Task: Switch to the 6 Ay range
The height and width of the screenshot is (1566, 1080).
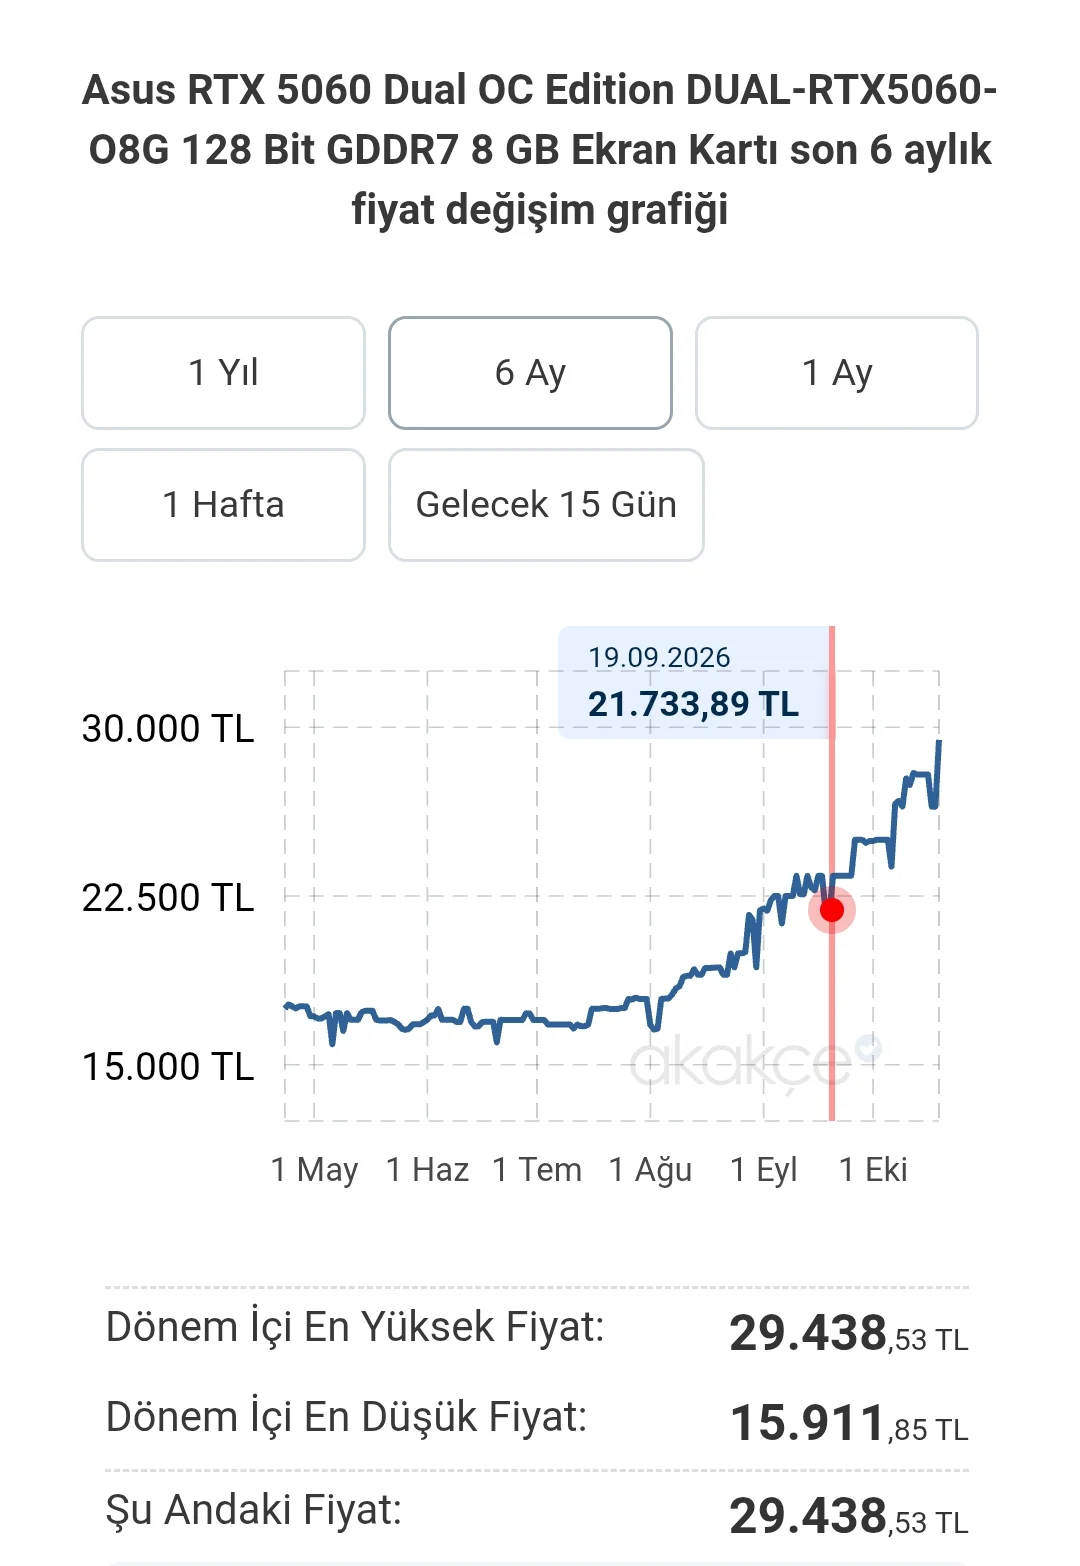Action: point(530,373)
